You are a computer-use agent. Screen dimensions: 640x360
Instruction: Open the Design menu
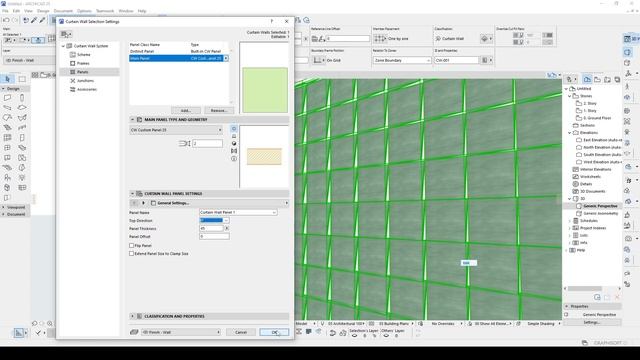[43, 11]
